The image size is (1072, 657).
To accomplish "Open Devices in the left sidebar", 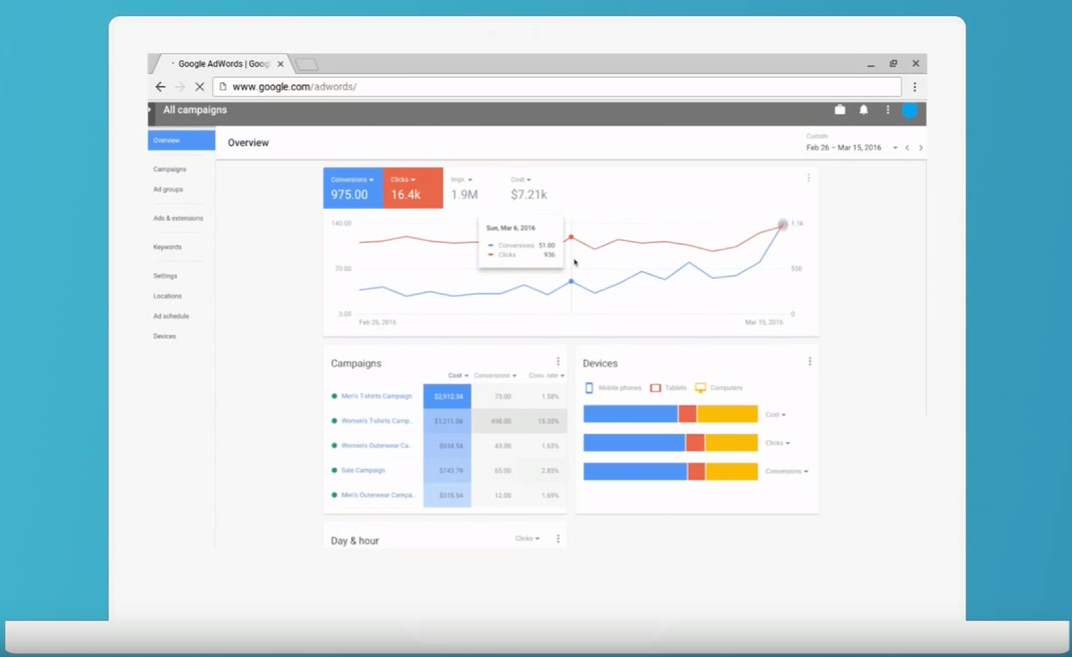I will pos(164,336).
